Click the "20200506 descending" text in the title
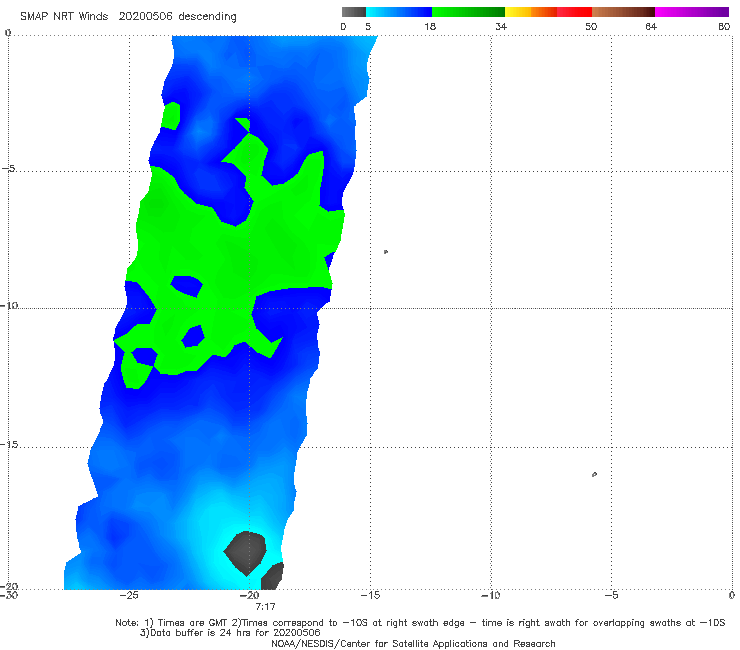Image resolution: width=740 pixels, height=650 pixels. point(177,17)
